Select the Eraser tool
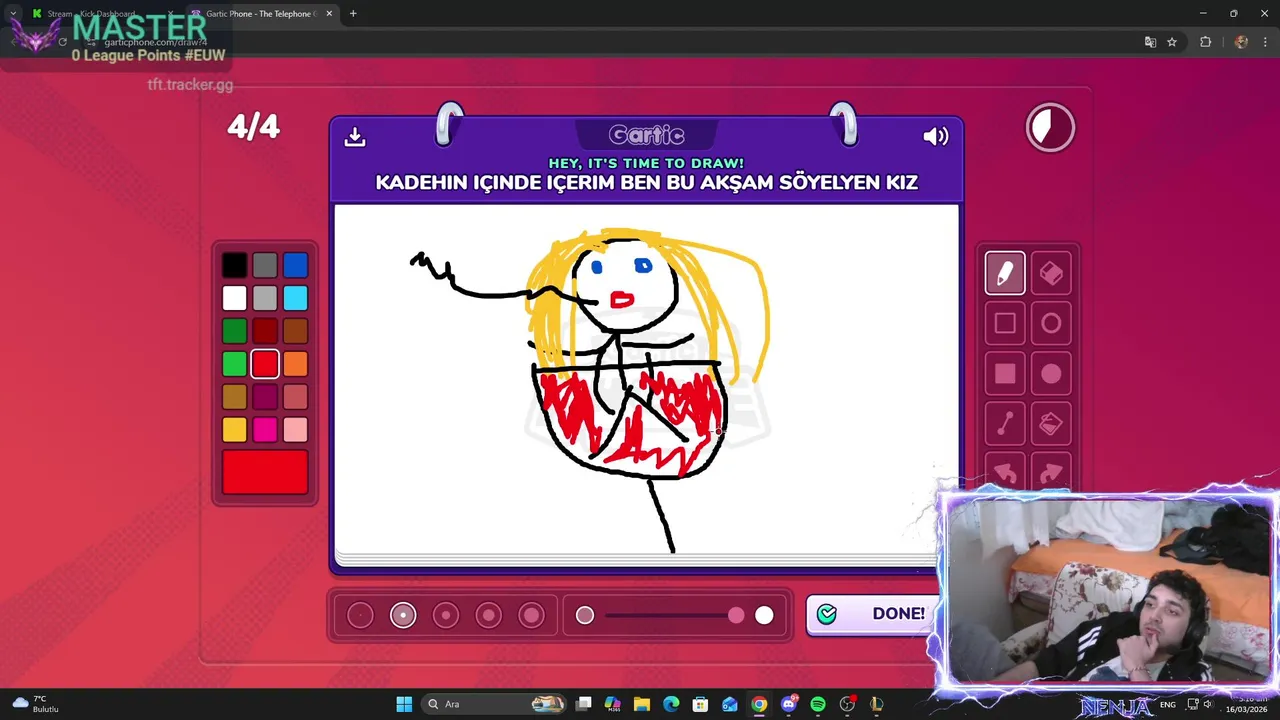Image resolution: width=1280 pixels, height=720 pixels. click(1051, 273)
